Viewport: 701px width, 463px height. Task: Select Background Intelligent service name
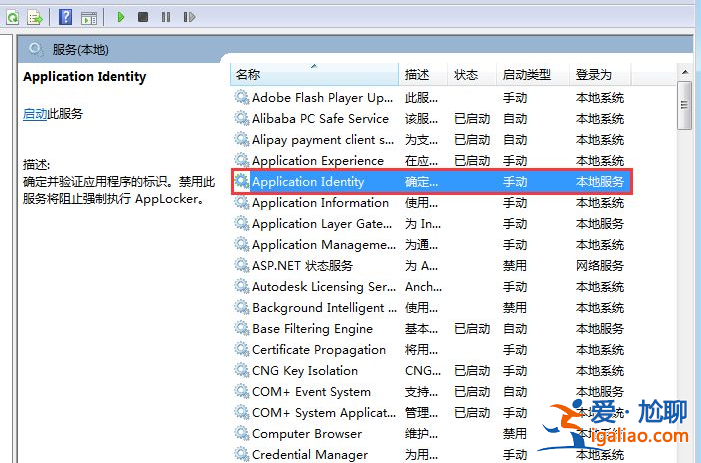point(324,307)
